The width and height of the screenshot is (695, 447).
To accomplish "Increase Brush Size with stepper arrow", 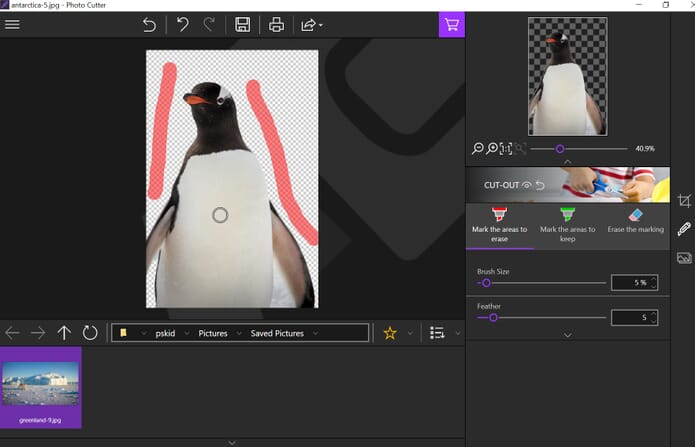I will pyautogui.click(x=653, y=279).
